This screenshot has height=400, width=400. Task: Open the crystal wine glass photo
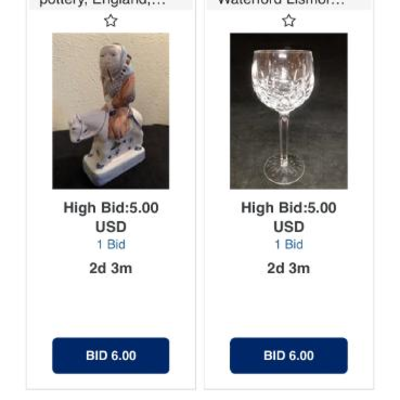click(x=289, y=111)
